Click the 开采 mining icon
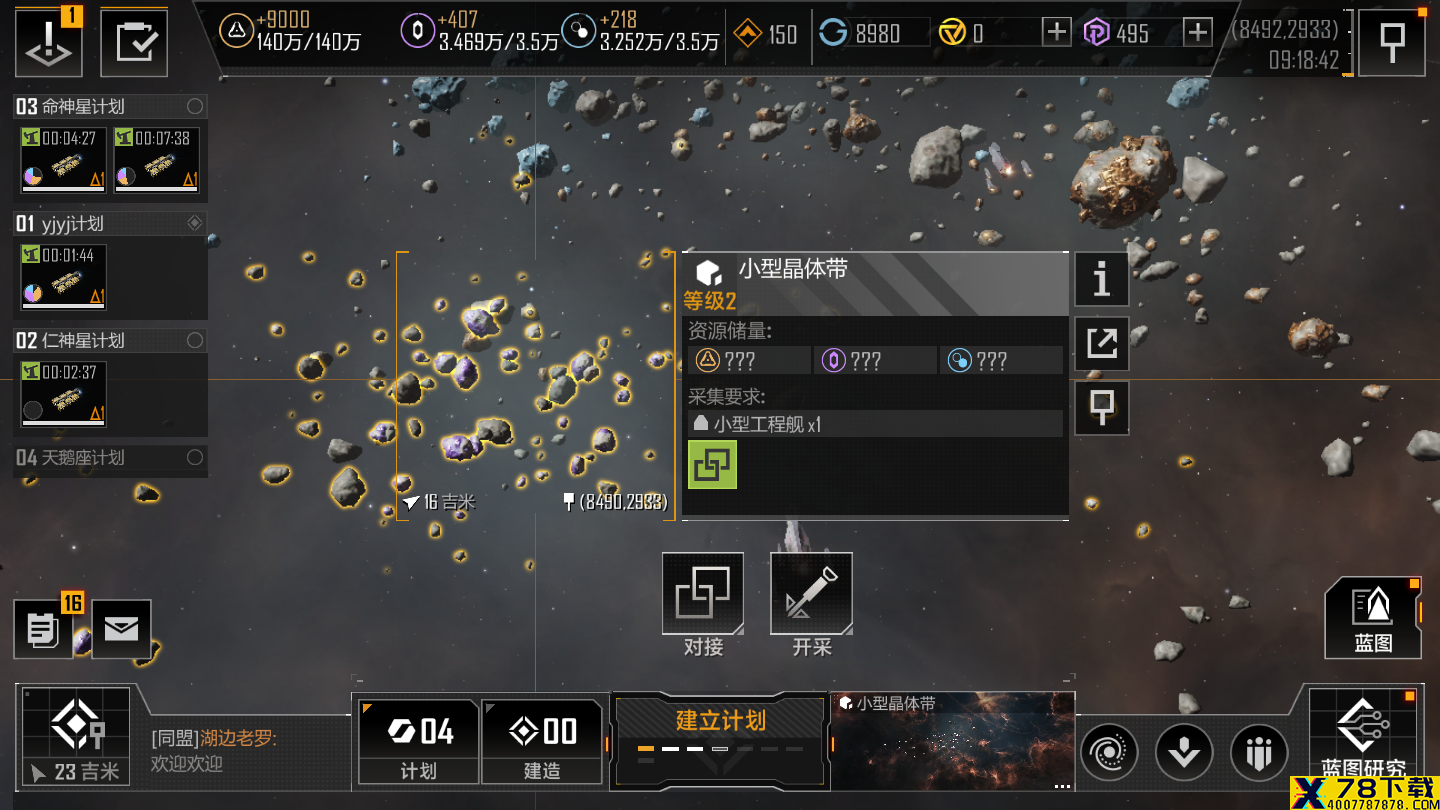Screen dimensions: 1440x810 [x=811, y=593]
